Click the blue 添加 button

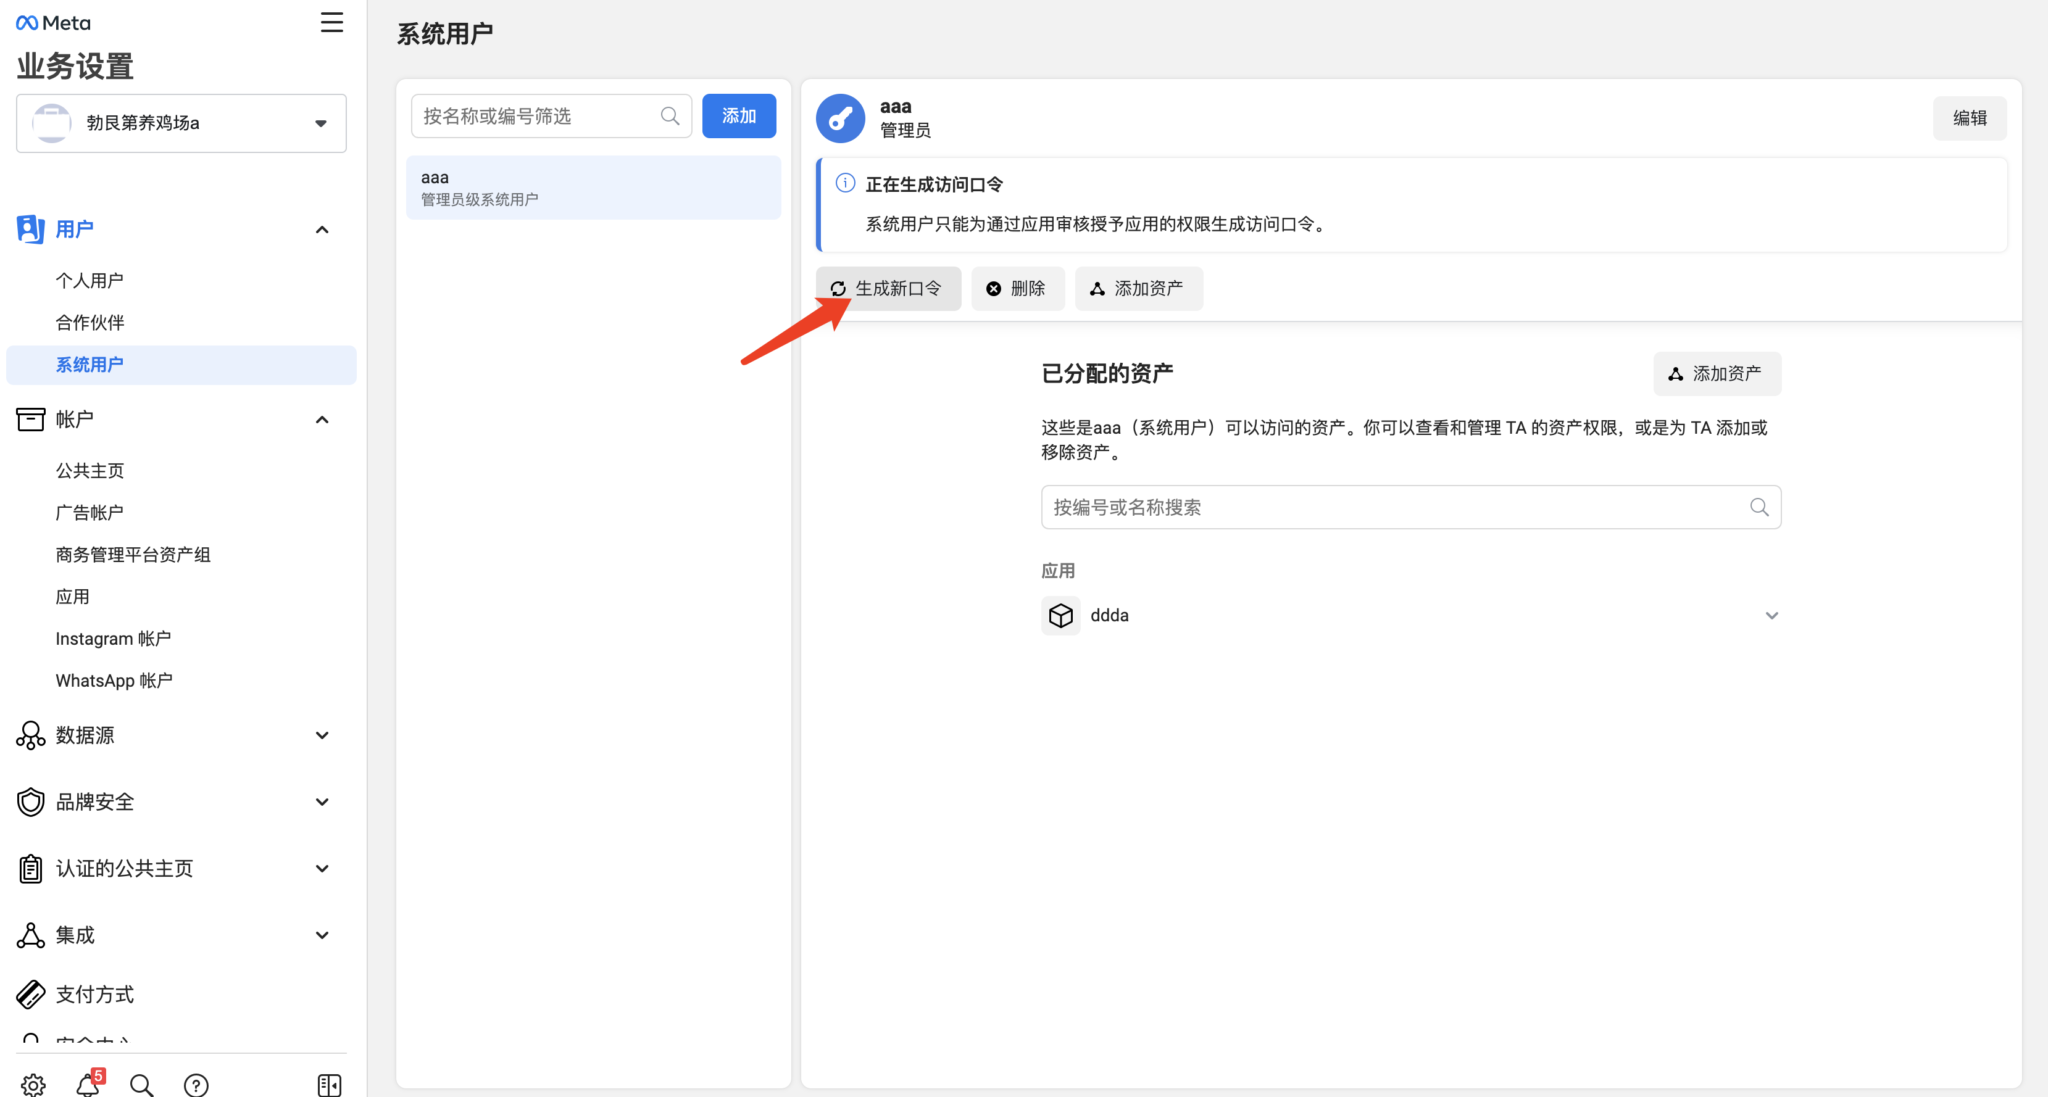pos(739,116)
